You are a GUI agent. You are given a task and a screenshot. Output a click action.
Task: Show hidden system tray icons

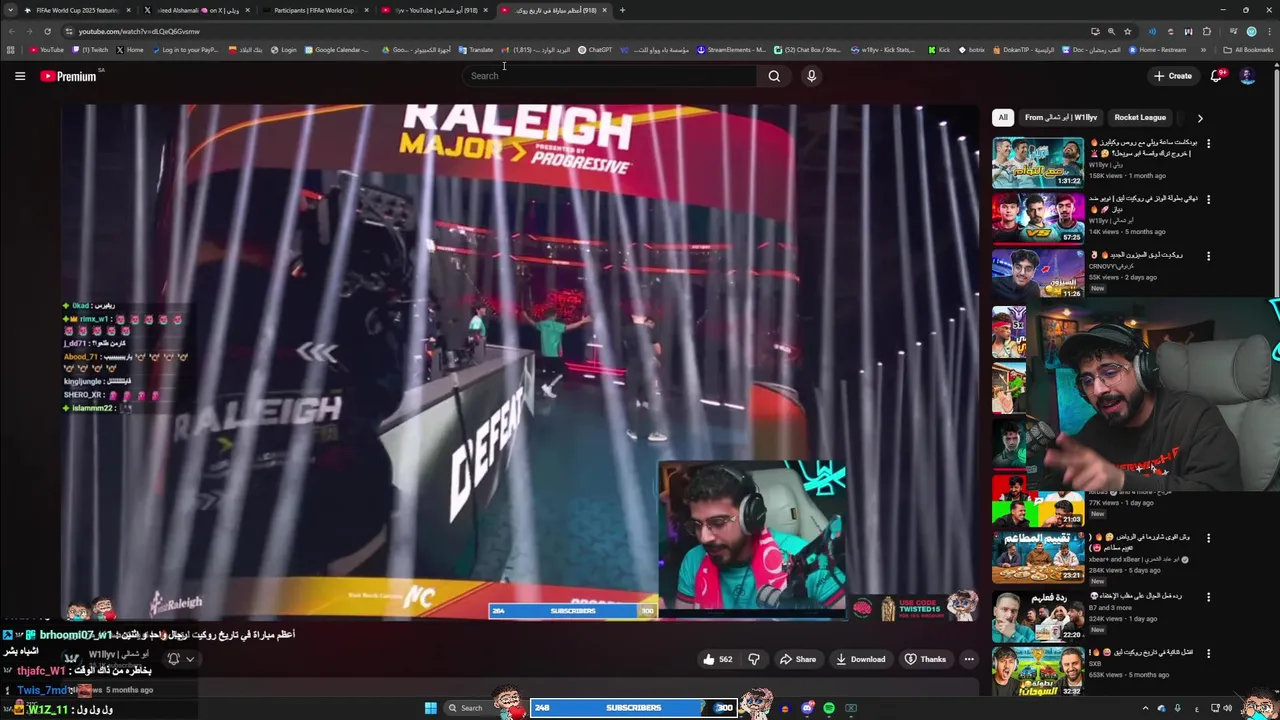pos(1146,708)
